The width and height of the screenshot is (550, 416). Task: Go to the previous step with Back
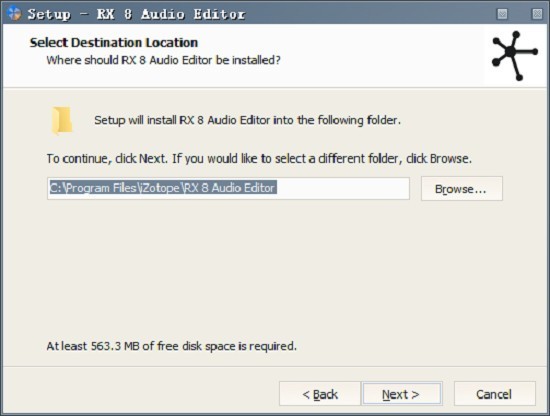point(320,394)
